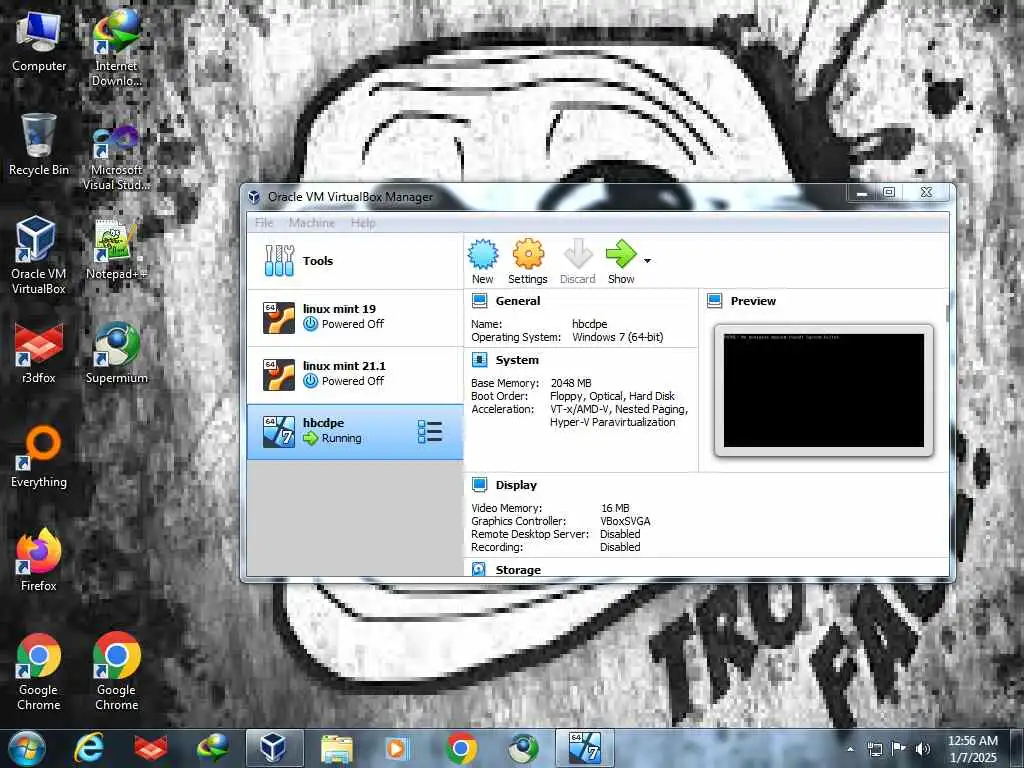Select the linux mint 19 machine
This screenshot has width=1024, height=768.
pos(355,317)
